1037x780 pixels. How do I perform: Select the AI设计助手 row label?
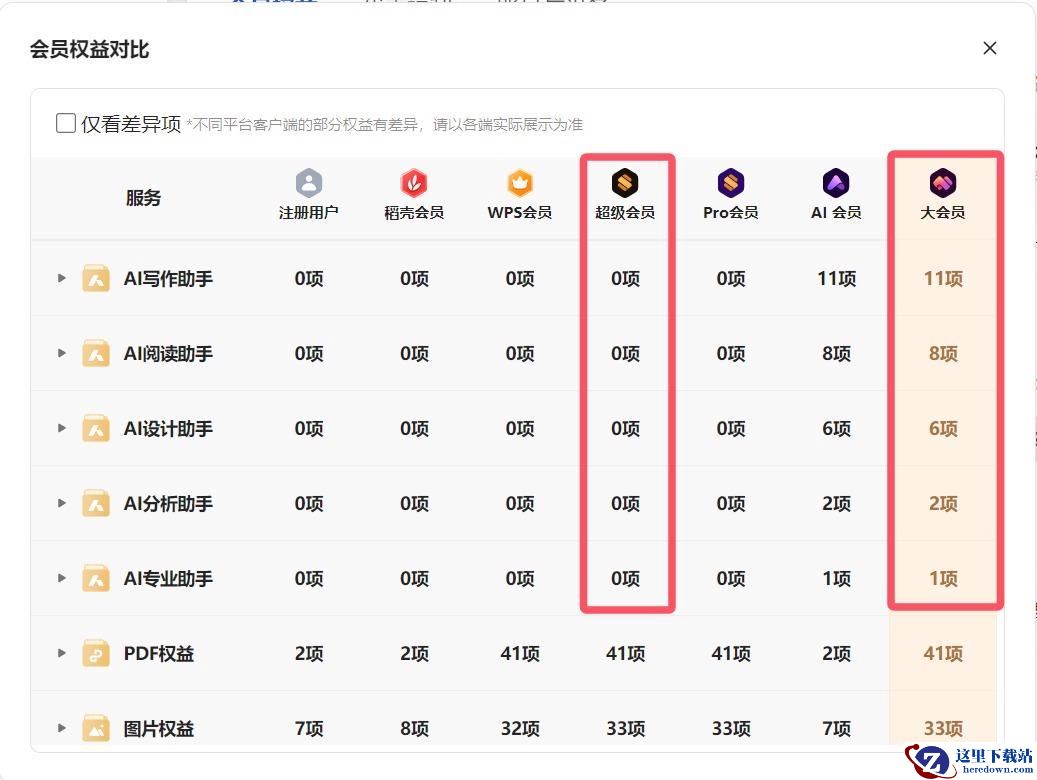point(168,429)
